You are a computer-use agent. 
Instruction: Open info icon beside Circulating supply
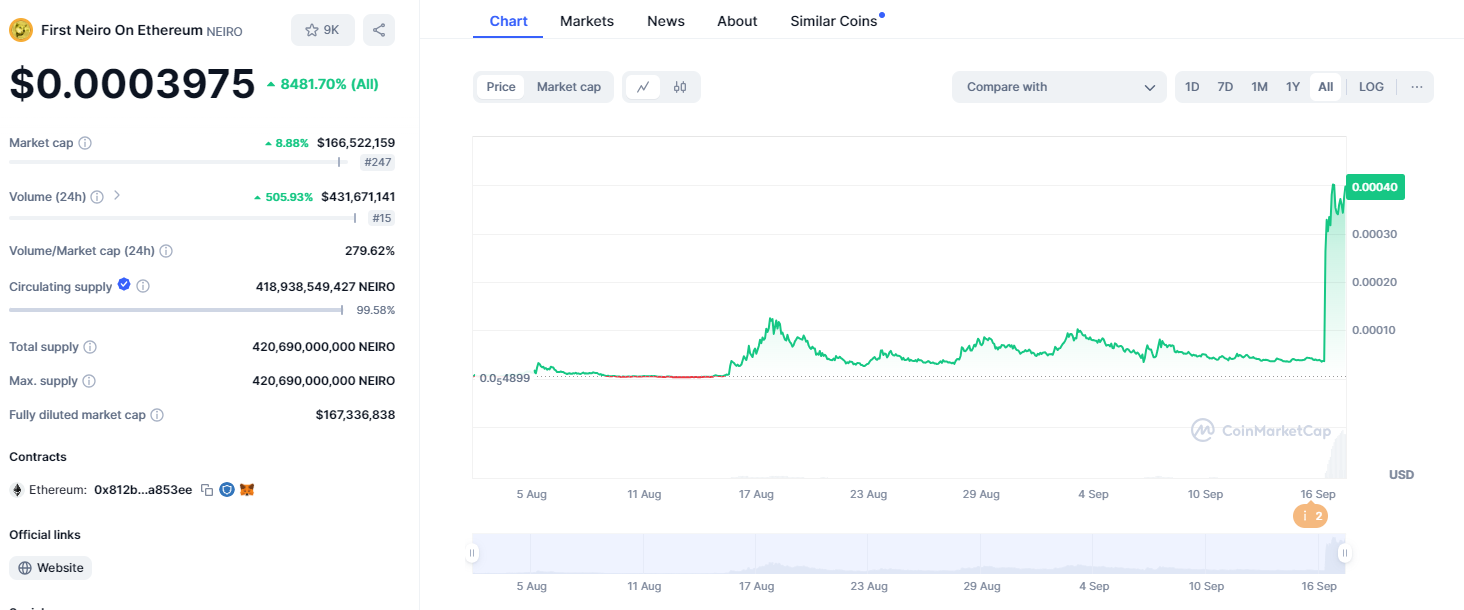tap(143, 287)
